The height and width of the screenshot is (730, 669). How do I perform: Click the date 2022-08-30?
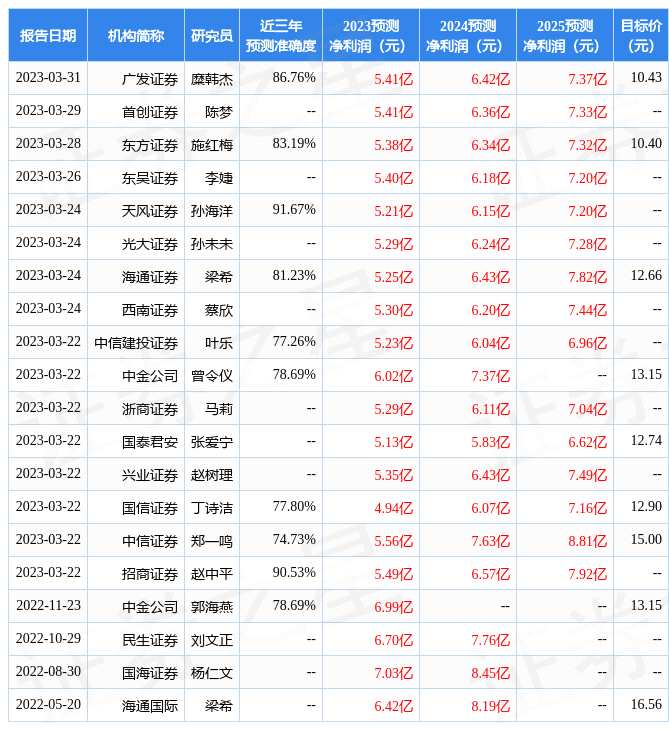(48, 672)
